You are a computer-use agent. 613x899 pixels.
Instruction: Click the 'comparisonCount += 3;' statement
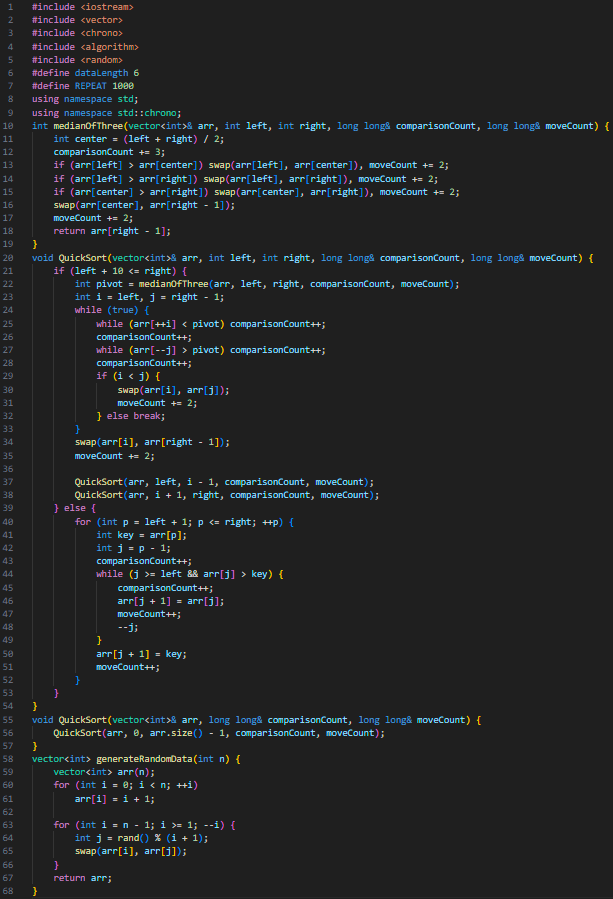pos(110,152)
